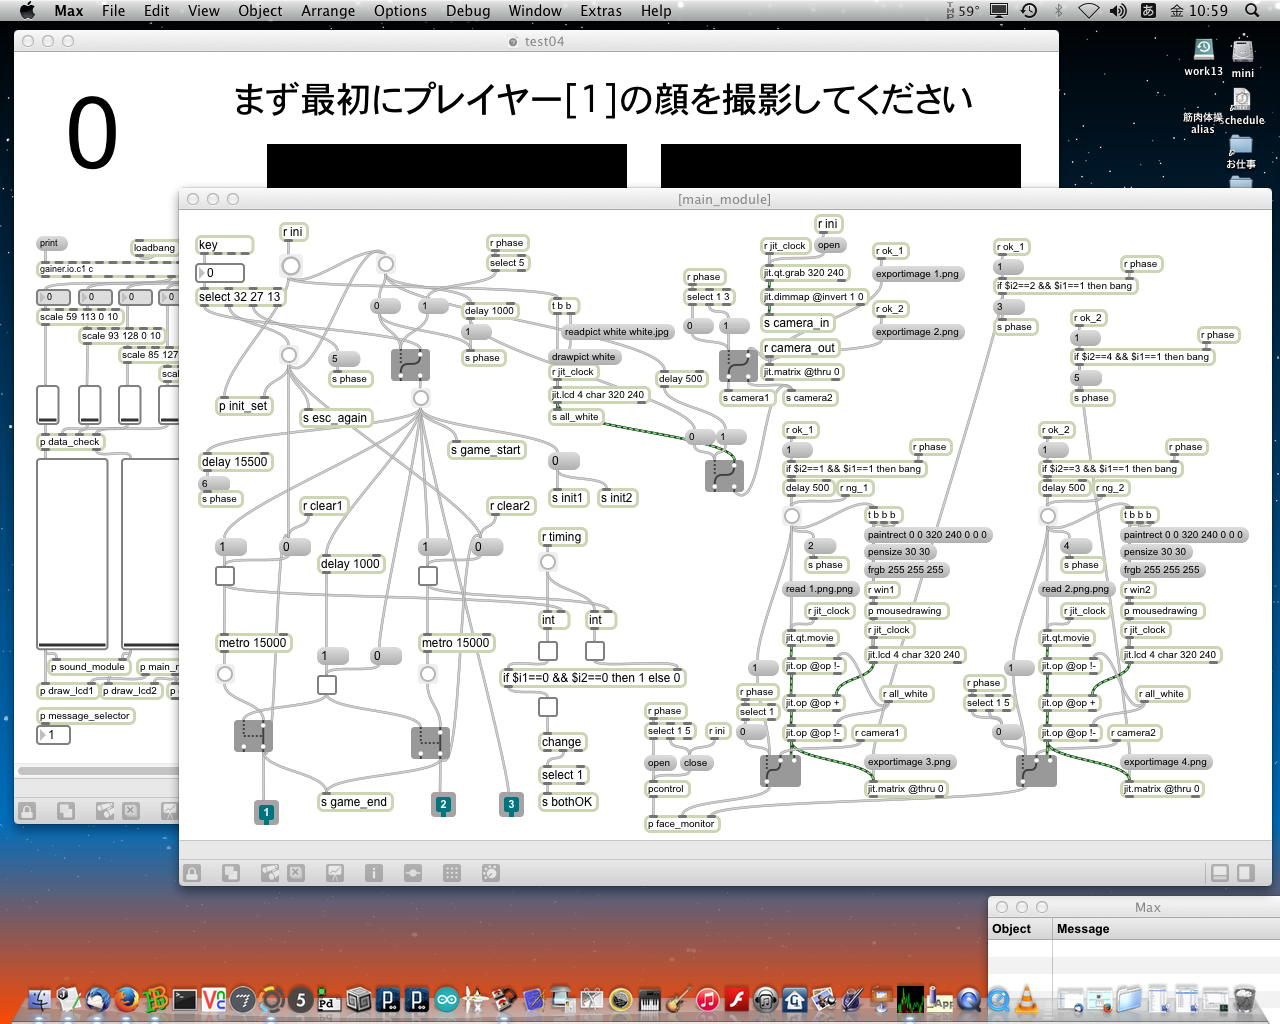Click the 'p init_set' subpatcher object
This screenshot has width=1280, height=1024.
click(x=245, y=406)
